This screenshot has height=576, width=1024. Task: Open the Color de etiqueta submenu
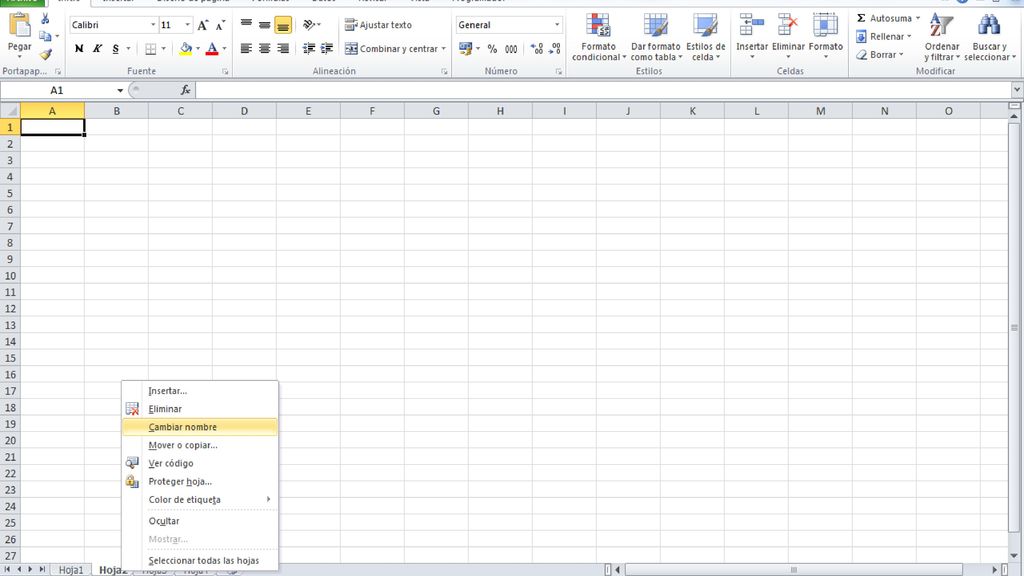(x=200, y=500)
